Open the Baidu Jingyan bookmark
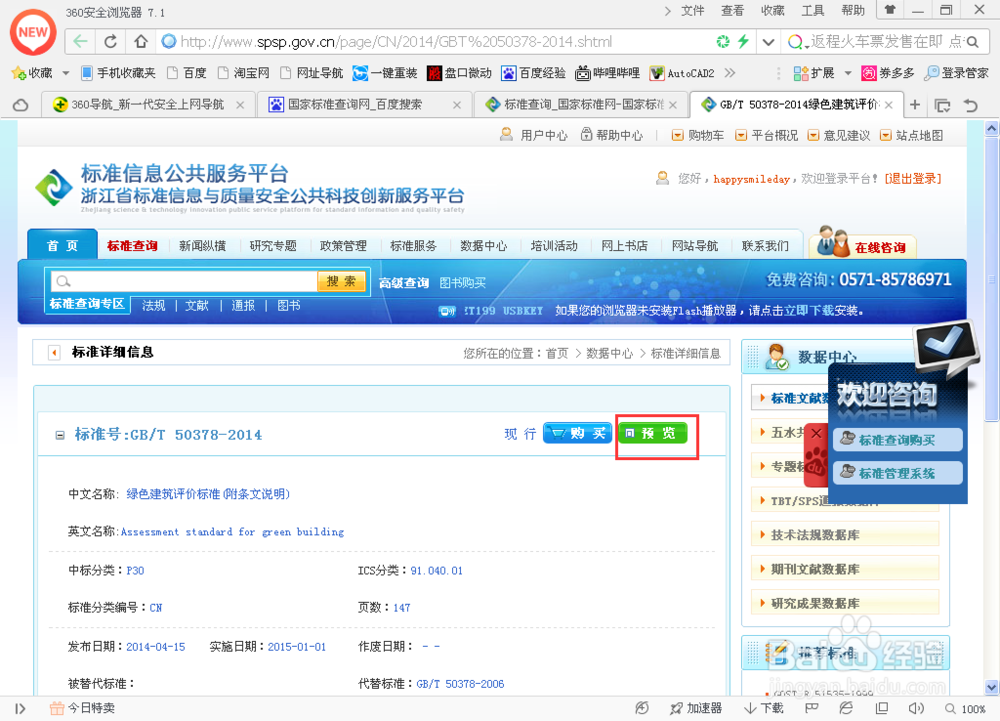1000x721 pixels. pyautogui.click(x=534, y=73)
